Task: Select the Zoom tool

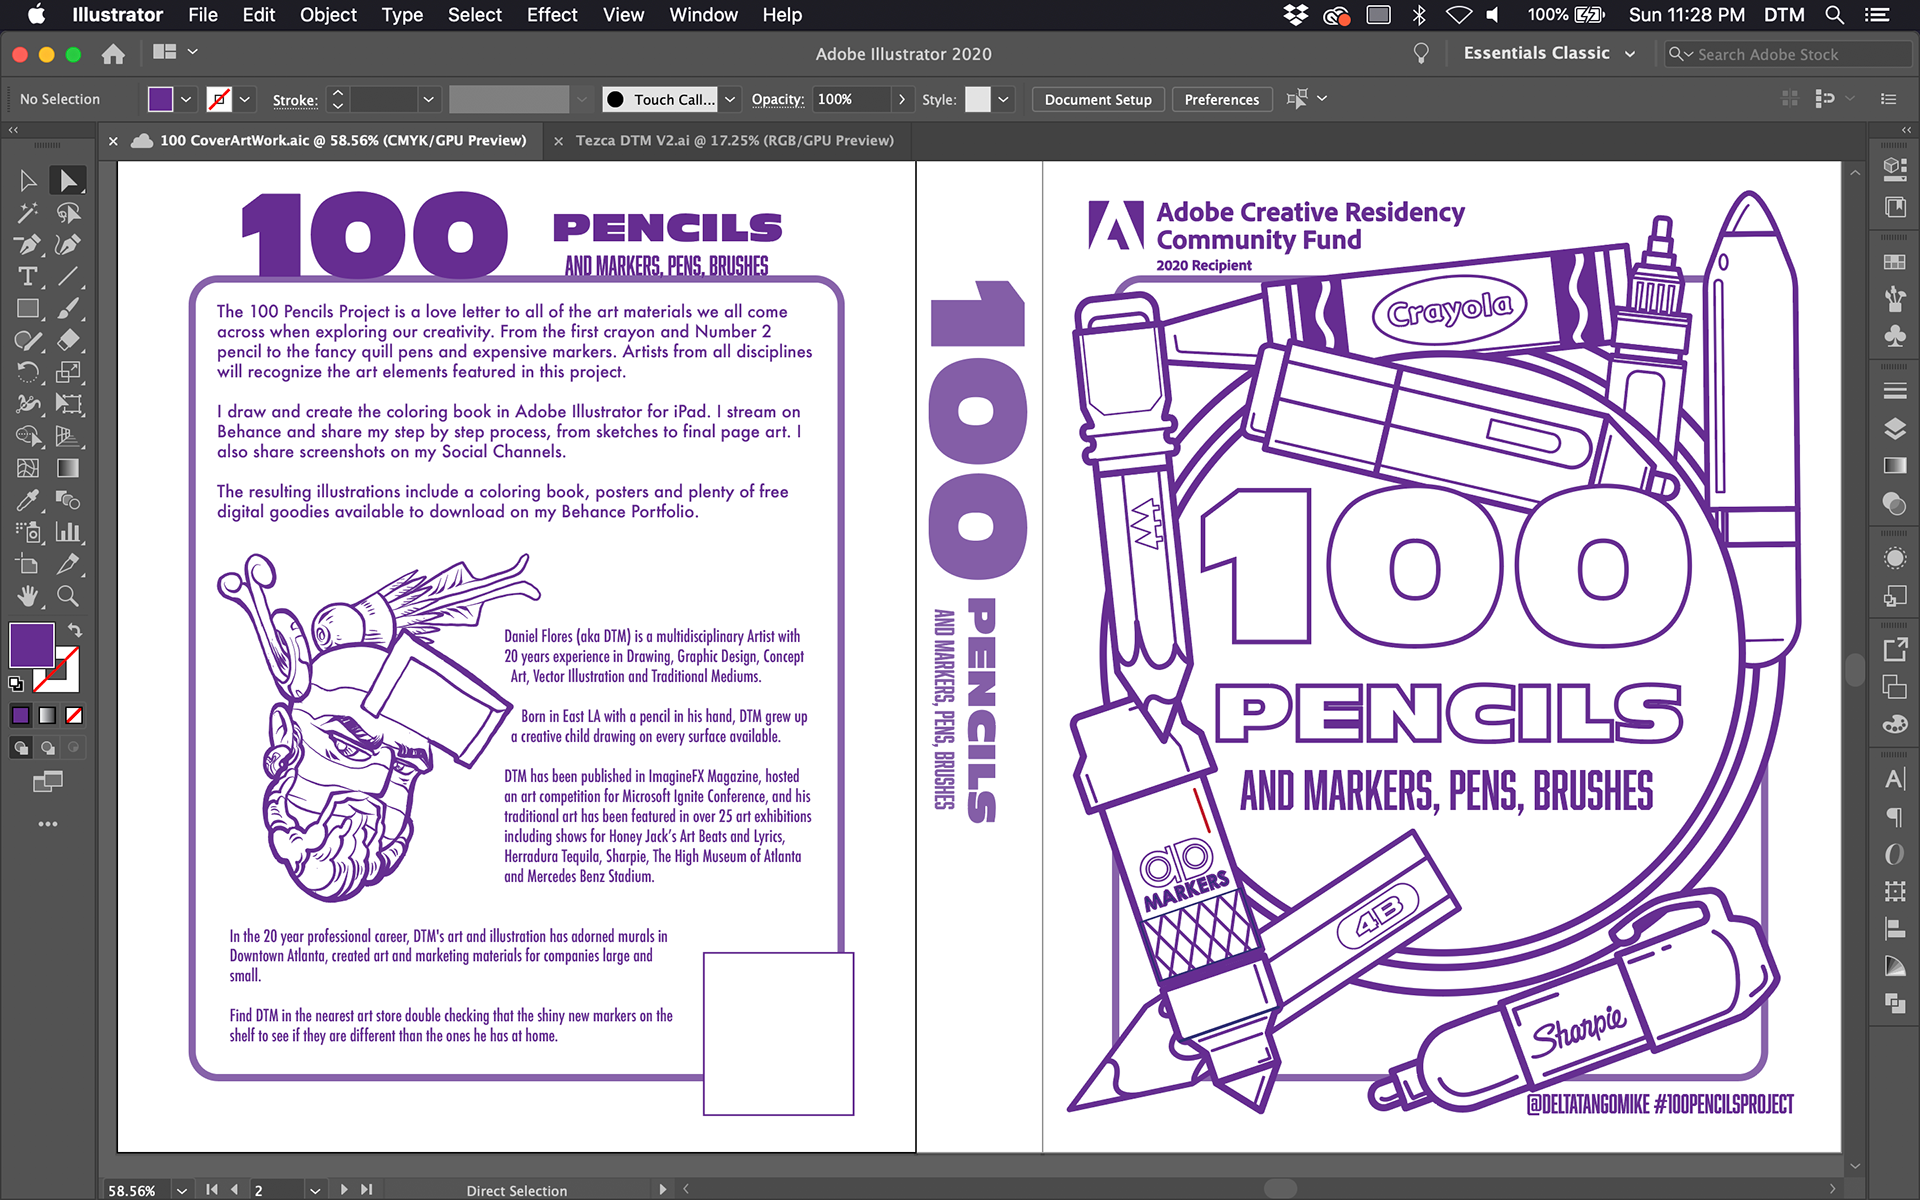Action: point(67,596)
